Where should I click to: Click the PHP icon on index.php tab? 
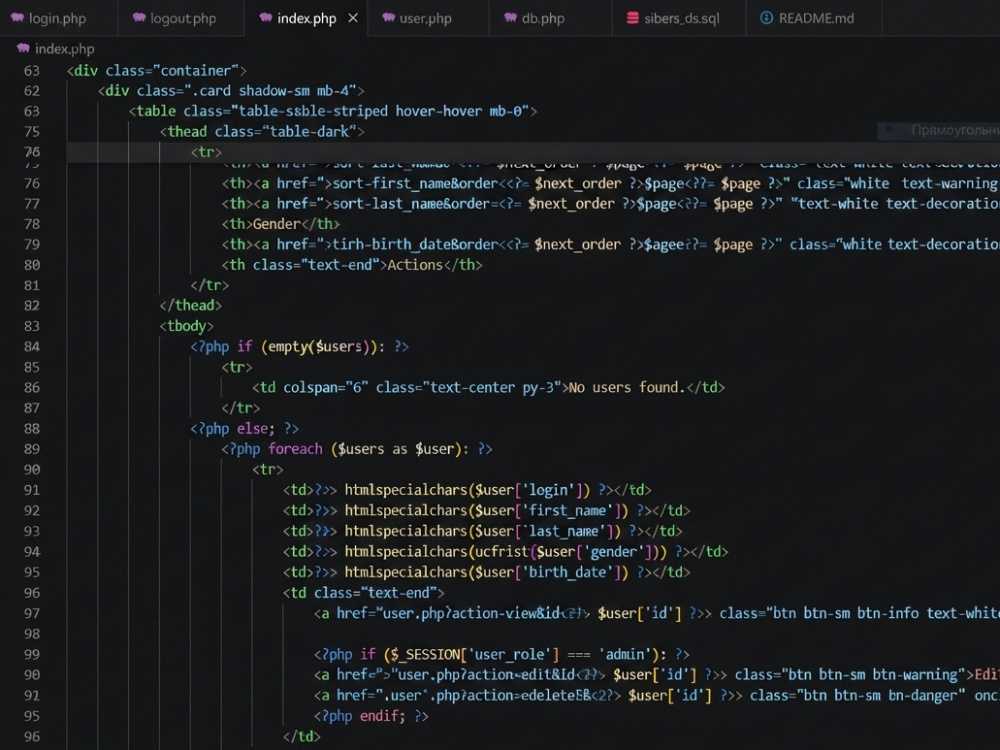pyautogui.click(x=266, y=18)
